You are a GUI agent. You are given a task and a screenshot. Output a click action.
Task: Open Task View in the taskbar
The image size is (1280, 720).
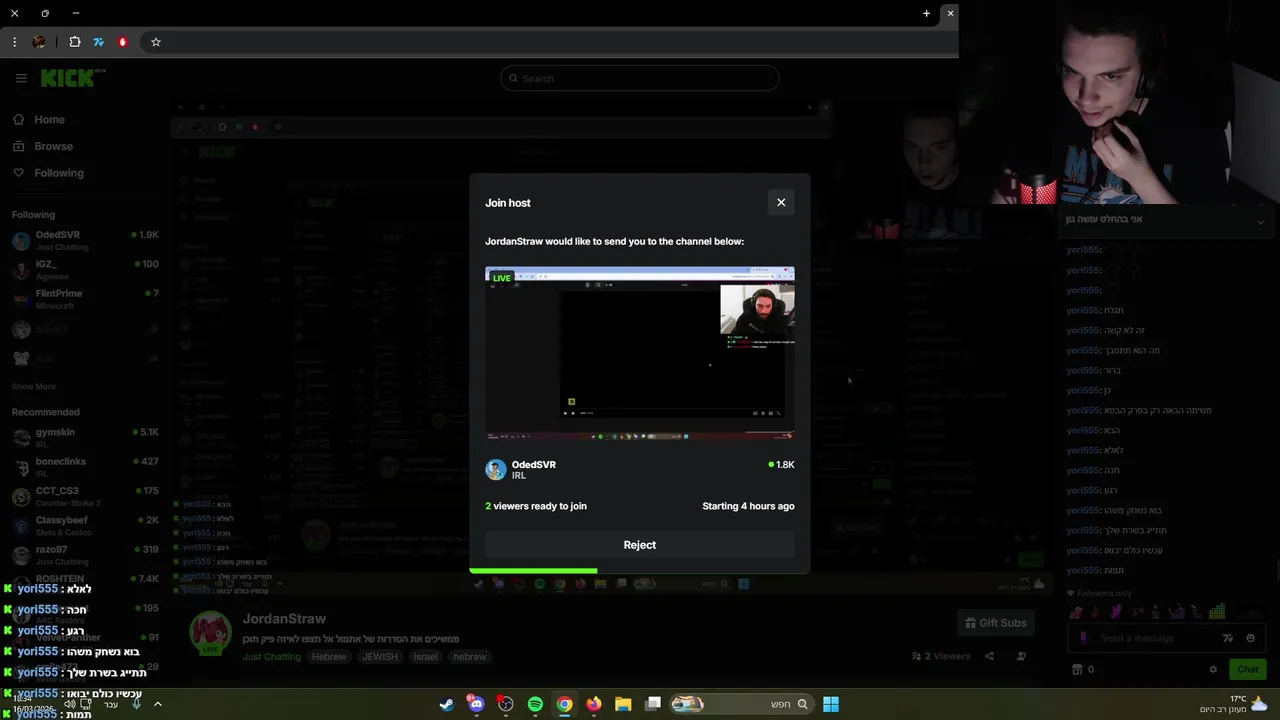653,704
